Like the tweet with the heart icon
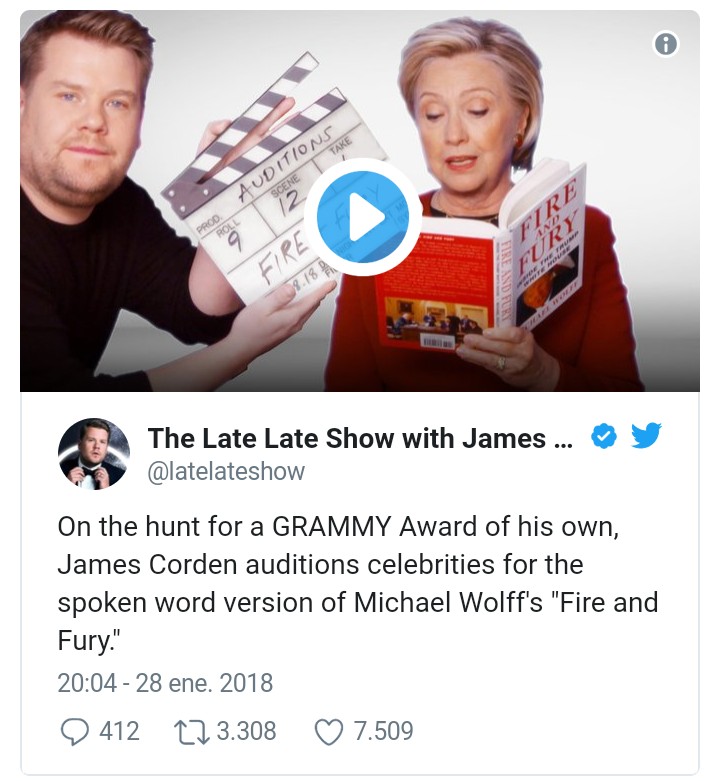This screenshot has height=781, width=720. (x=329, y=732)
